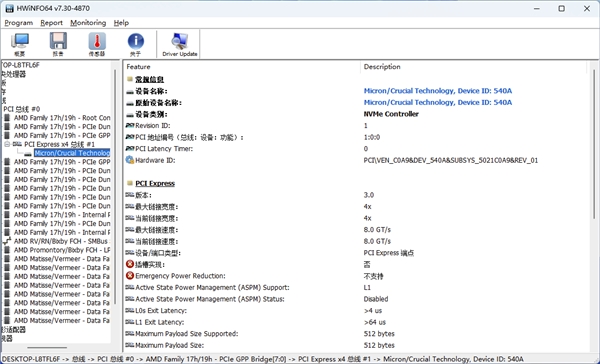
Task: Open the Help menu
Action: (x=121, y=23)
